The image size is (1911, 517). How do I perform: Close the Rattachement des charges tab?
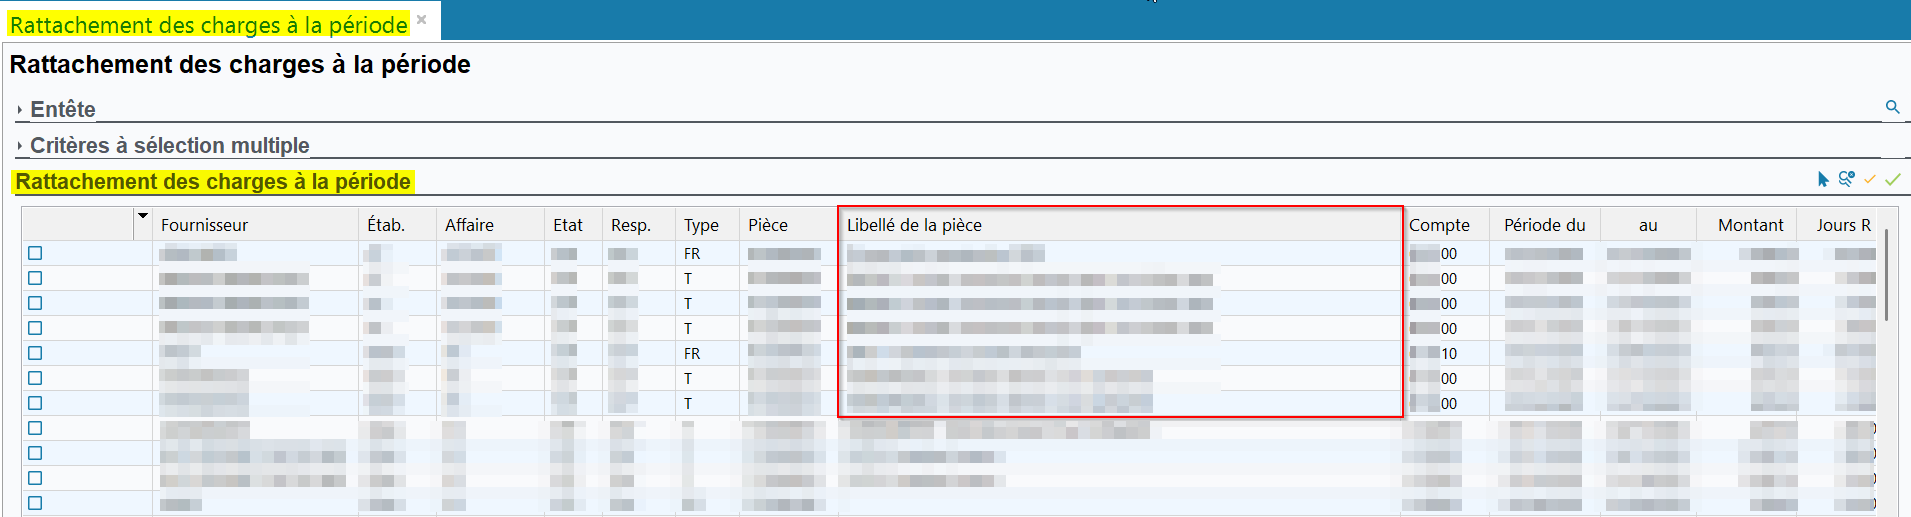click(x=422, y=20)
